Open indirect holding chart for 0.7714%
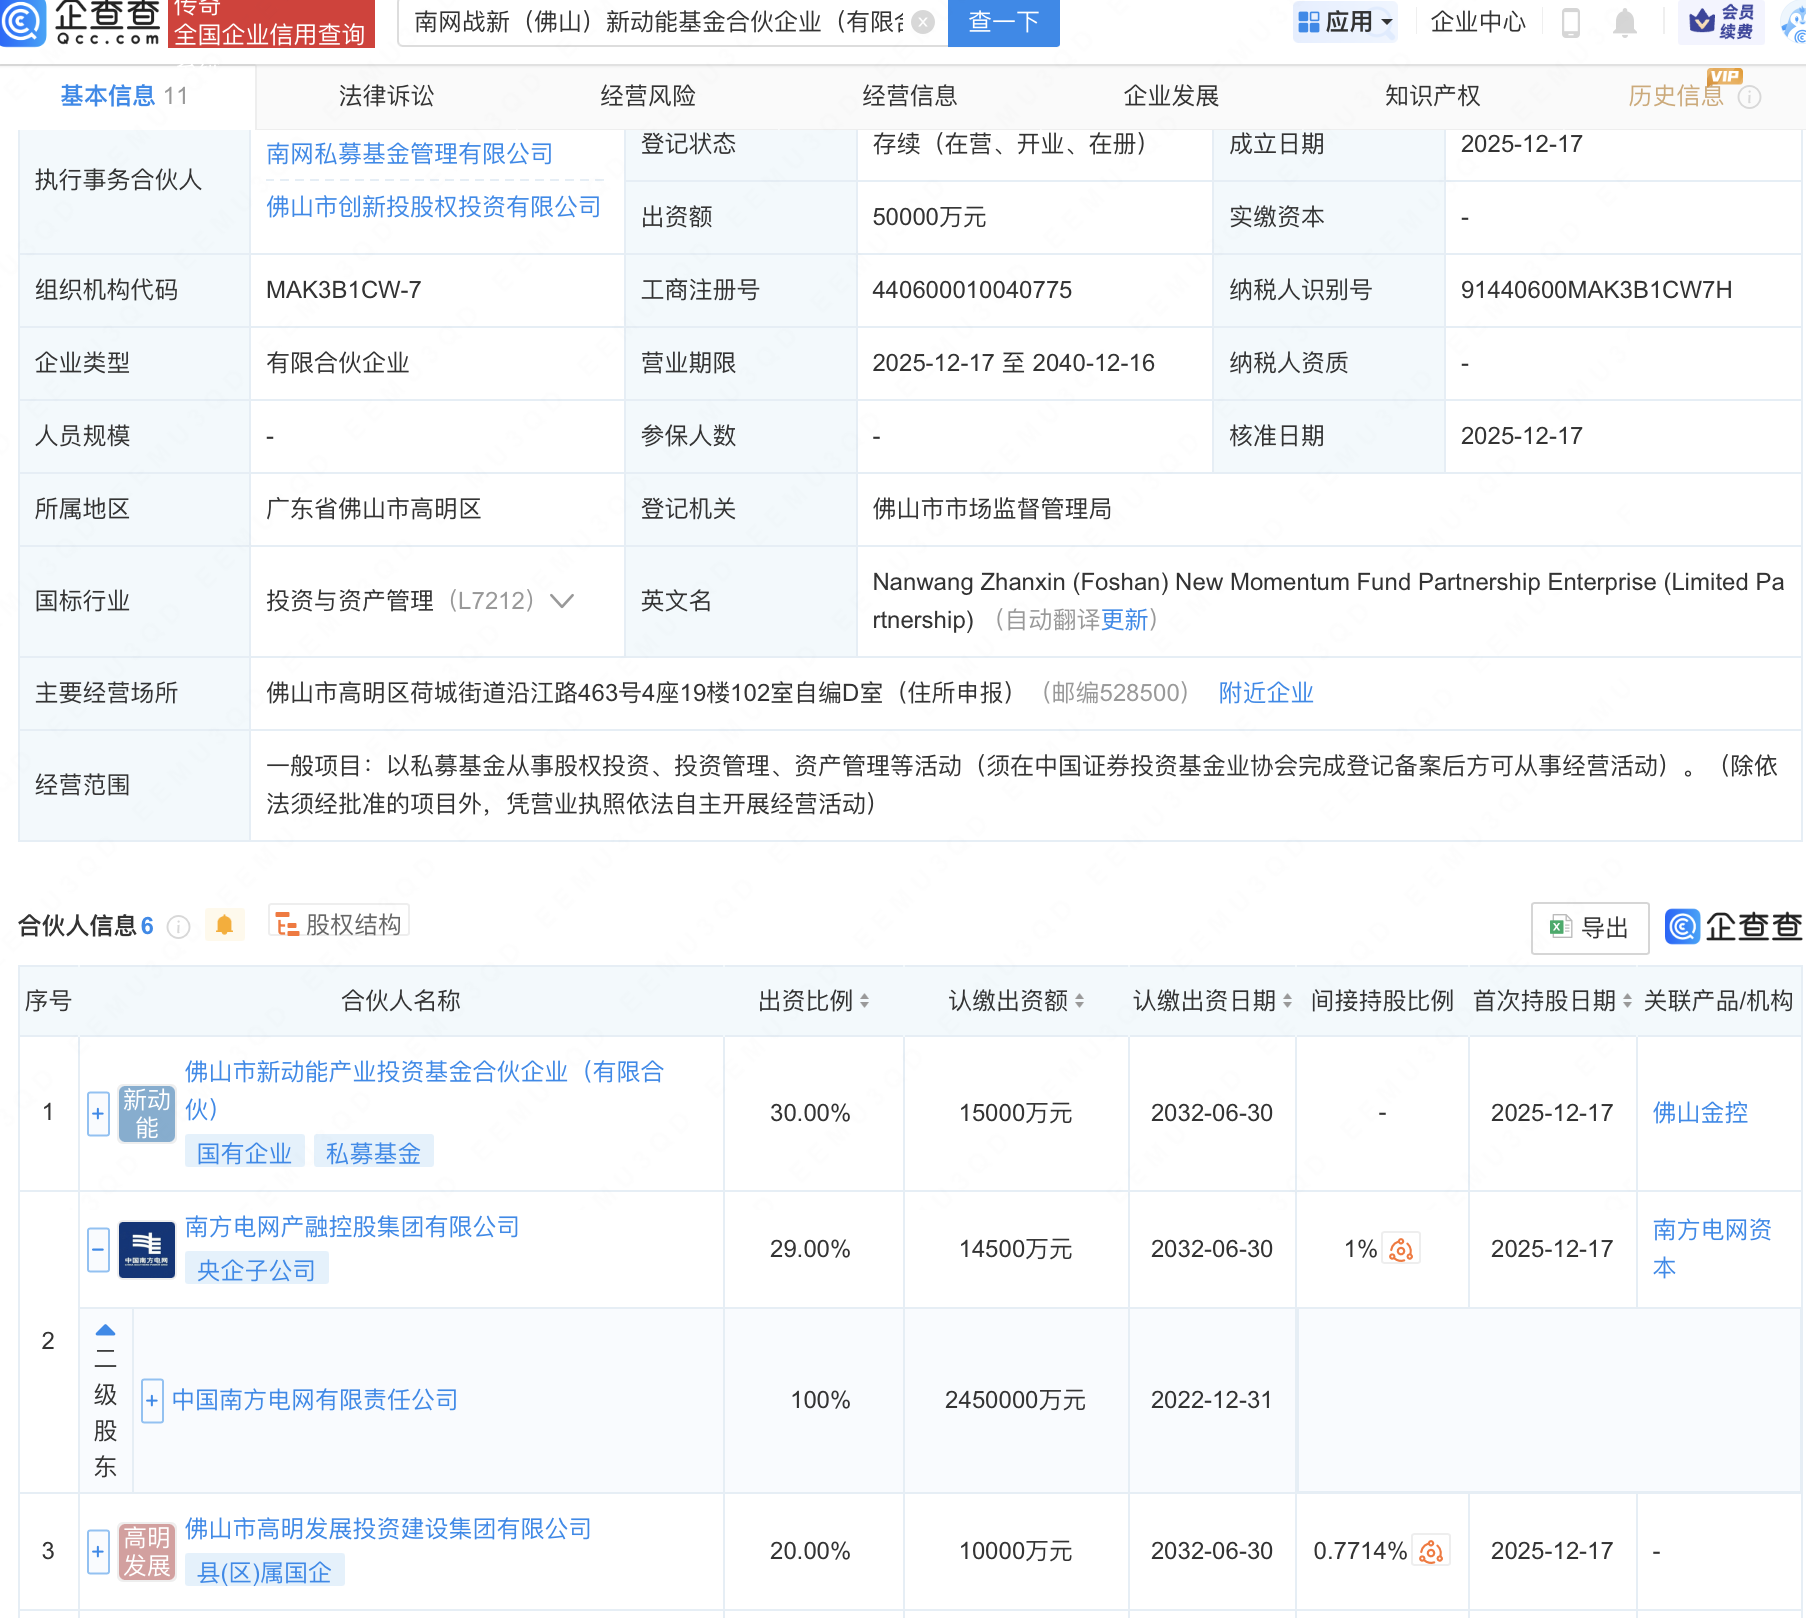The image size is (1806, 1618). (x=1432, y=1551)
